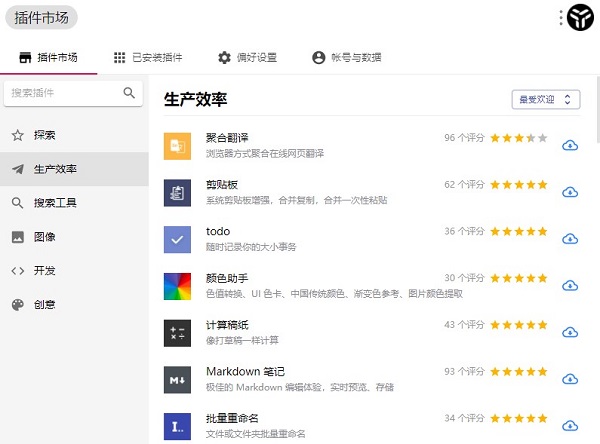This screenshot has width=600, height=444.
Task: Open the 最受欢迎 sort dropdown
Action: coord(545,99)
